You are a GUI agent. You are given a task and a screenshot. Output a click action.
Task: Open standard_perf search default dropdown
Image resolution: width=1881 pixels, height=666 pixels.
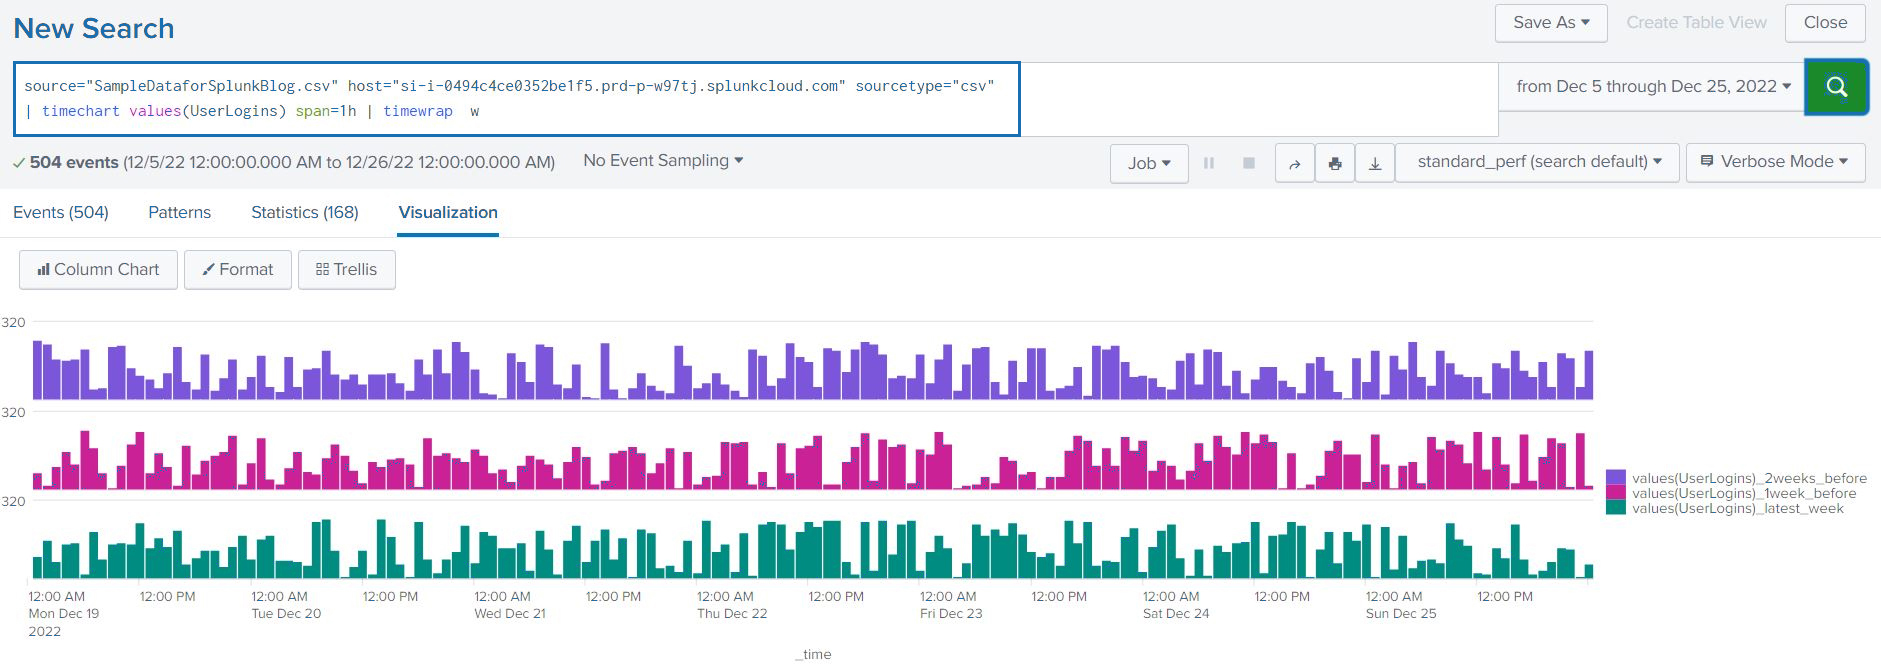pos(1538,162)
